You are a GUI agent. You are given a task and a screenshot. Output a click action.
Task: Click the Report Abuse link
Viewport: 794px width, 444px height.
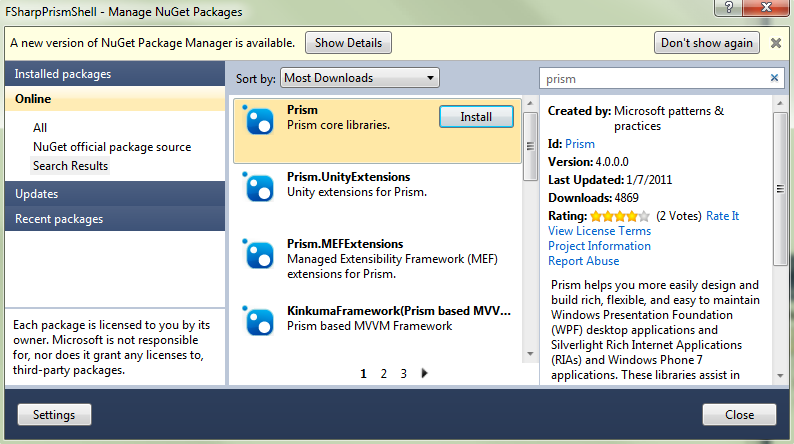click(583, 261)
